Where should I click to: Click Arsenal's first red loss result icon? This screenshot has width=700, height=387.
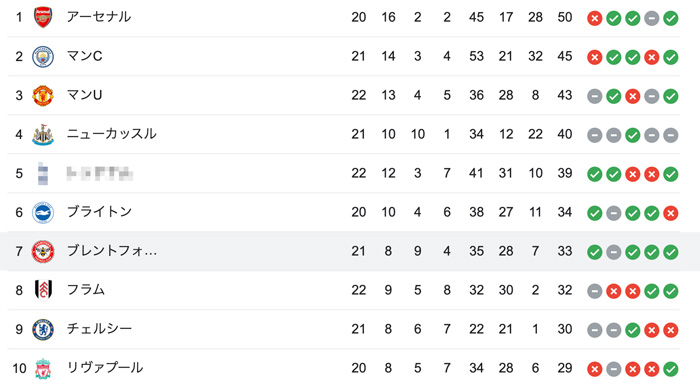[x=595, y=18]
